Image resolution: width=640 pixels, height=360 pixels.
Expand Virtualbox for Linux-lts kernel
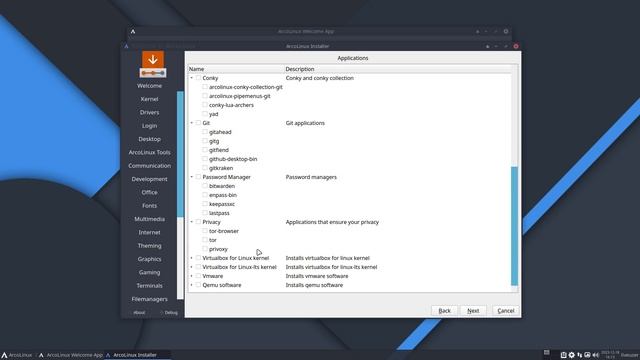(x=191, y=267)
